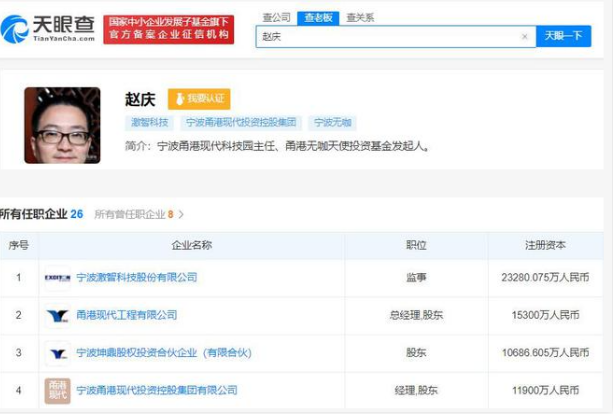Open the 宁波坤鼎股权投资 logo icon
Screen dimensions: 613x414
tap(57, 353)
